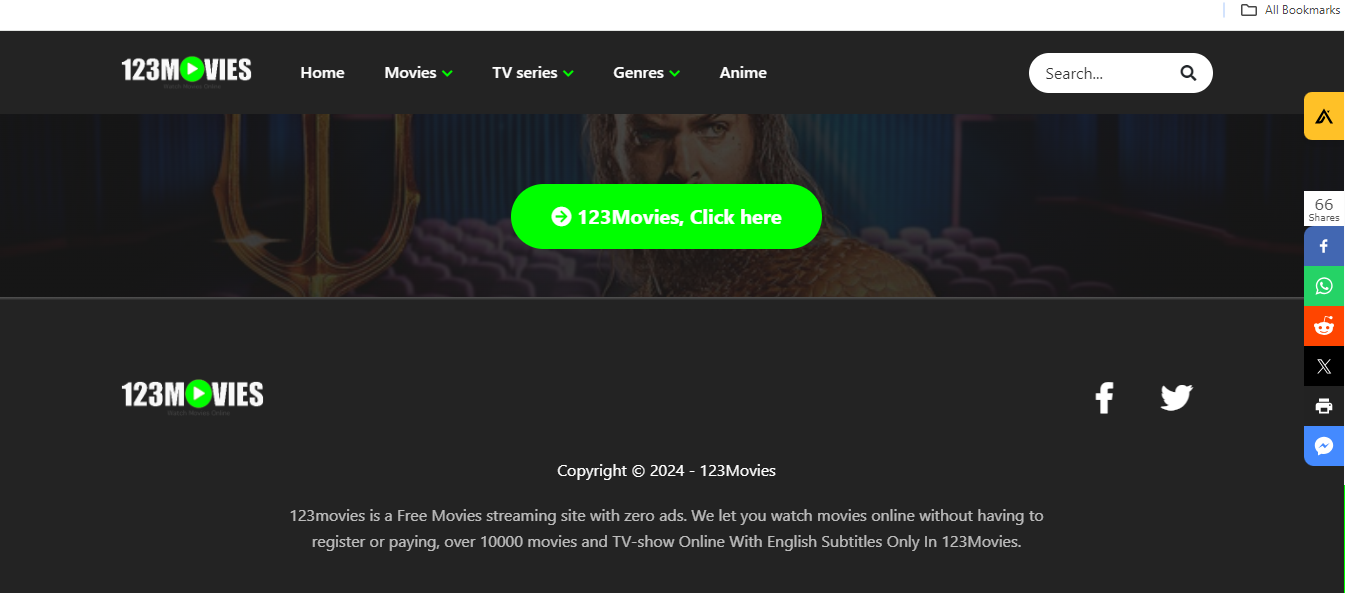Open the yellow triangle widget tab
1345x593 pixels.
(1324, 116)
